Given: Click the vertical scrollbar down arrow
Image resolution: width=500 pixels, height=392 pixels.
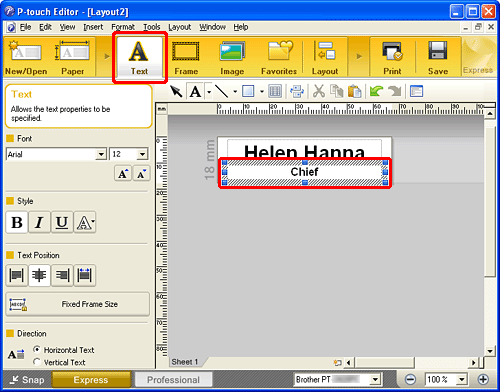Looking at the screenshot, I should tap(490, 351).
